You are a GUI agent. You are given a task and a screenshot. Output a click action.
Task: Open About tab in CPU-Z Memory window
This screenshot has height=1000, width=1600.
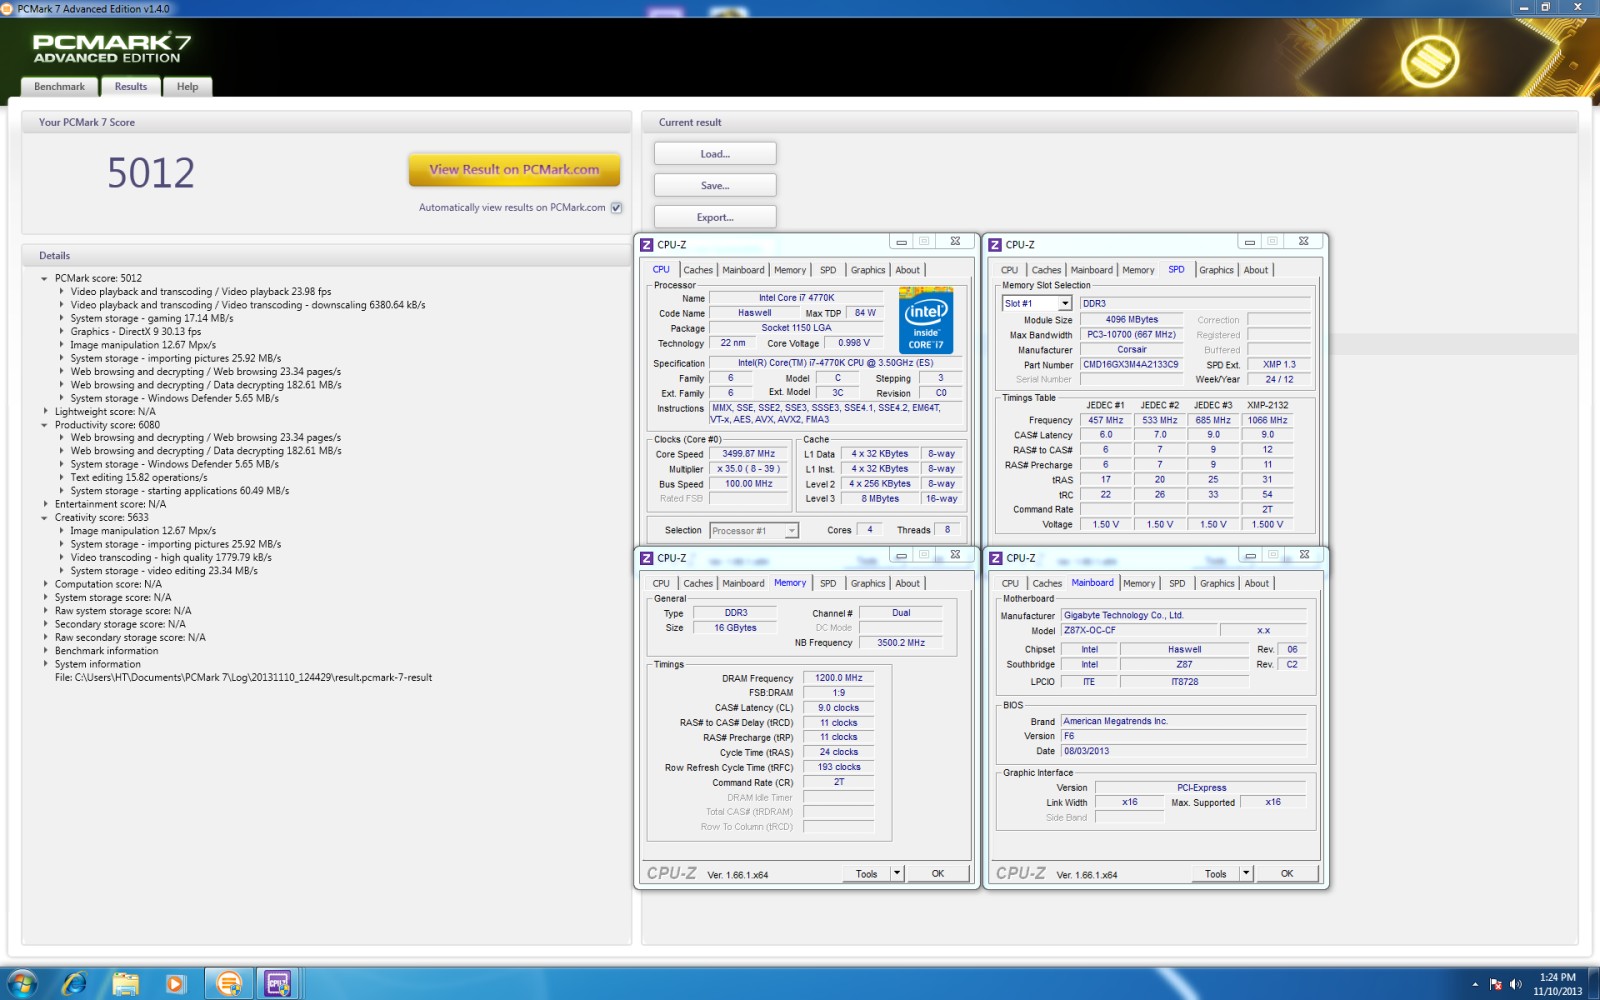click(x=907, y=584)
